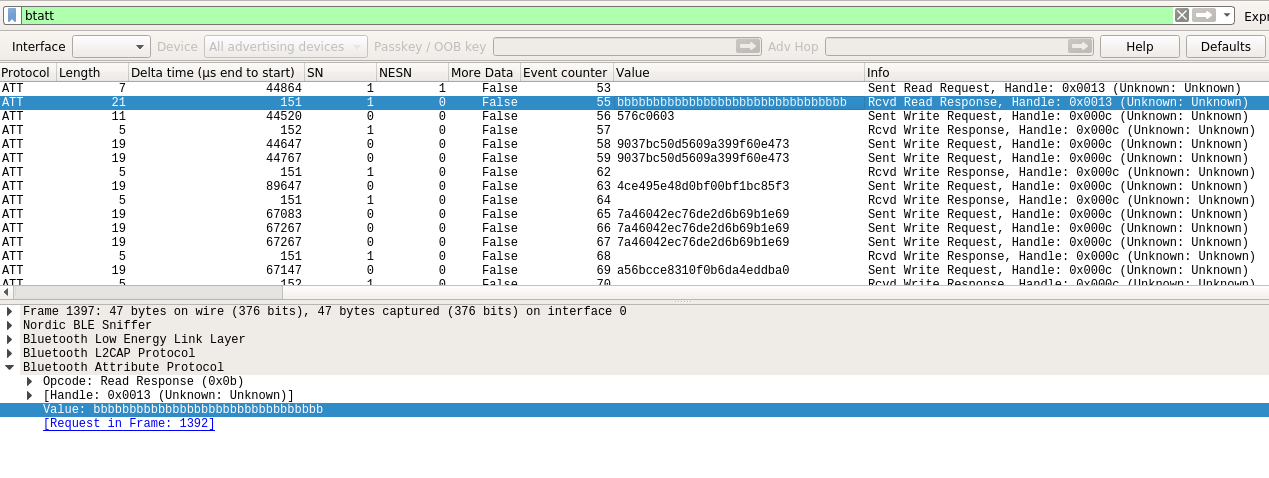Collapse the Bluetooth Attribute Protocol node

pyautogui.click(x=10, y=368)
